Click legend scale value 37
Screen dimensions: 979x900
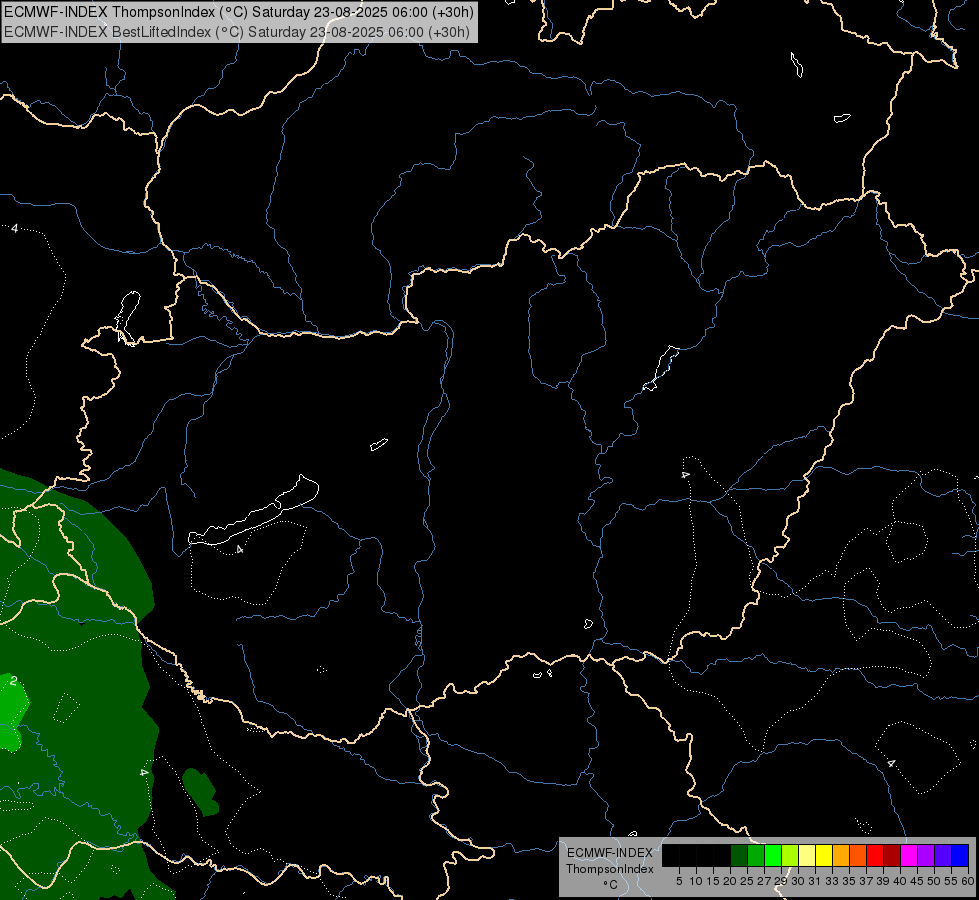tap(867, 881)
